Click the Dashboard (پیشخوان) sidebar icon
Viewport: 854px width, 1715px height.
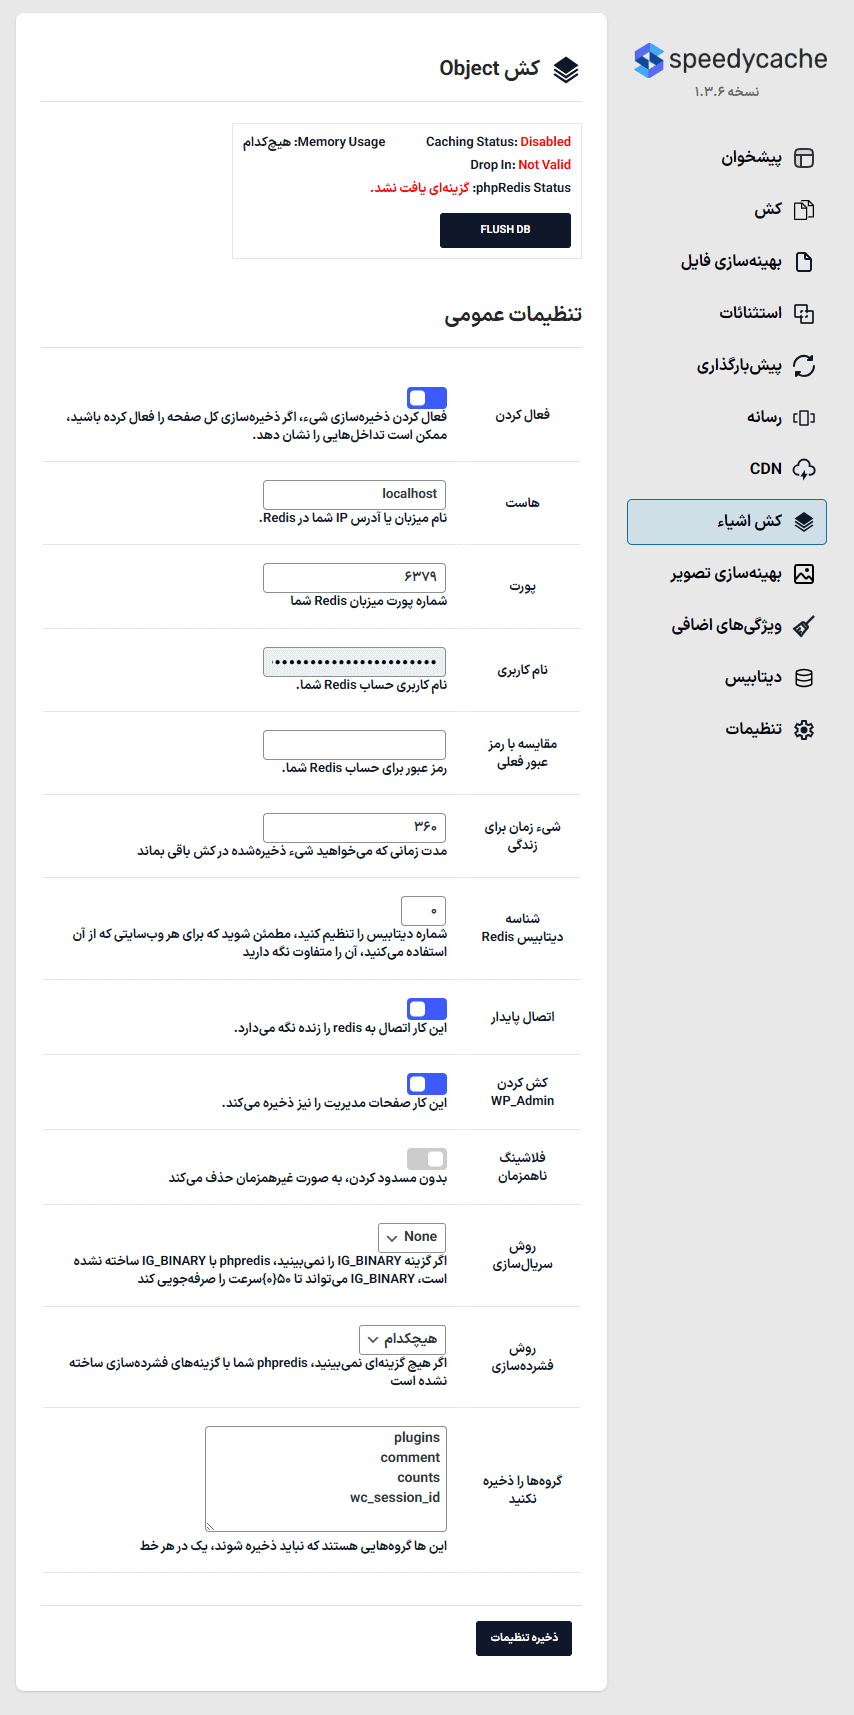[803, 158]
